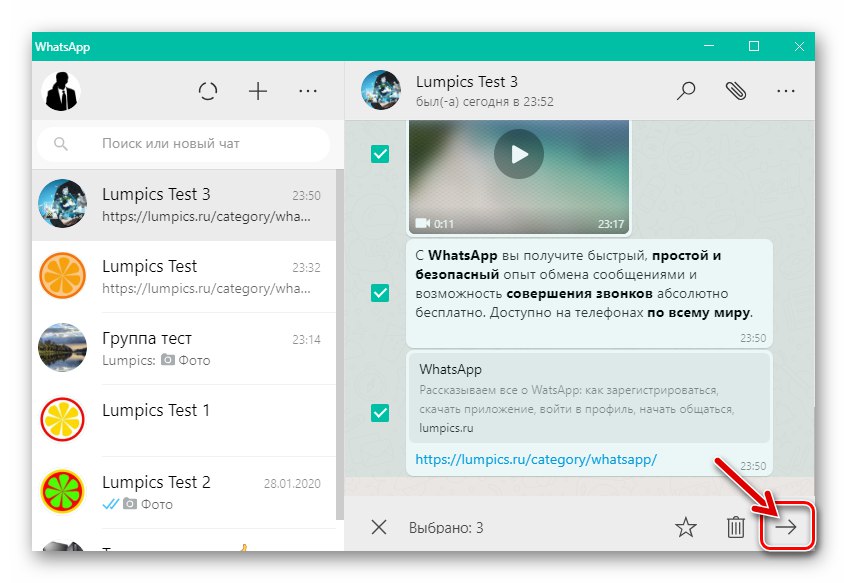The image size is (847, 583).
Task: Open the status circle icon
Action: (x=208, y=91)
